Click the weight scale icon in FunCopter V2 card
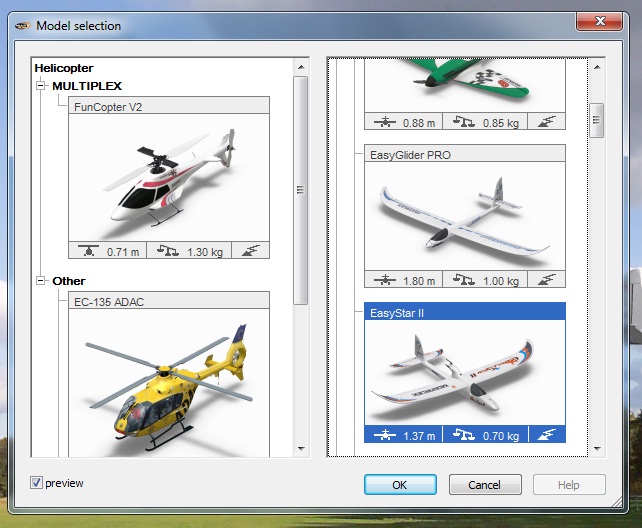This screenshot has width=642, height=528. tap(168, 250)
